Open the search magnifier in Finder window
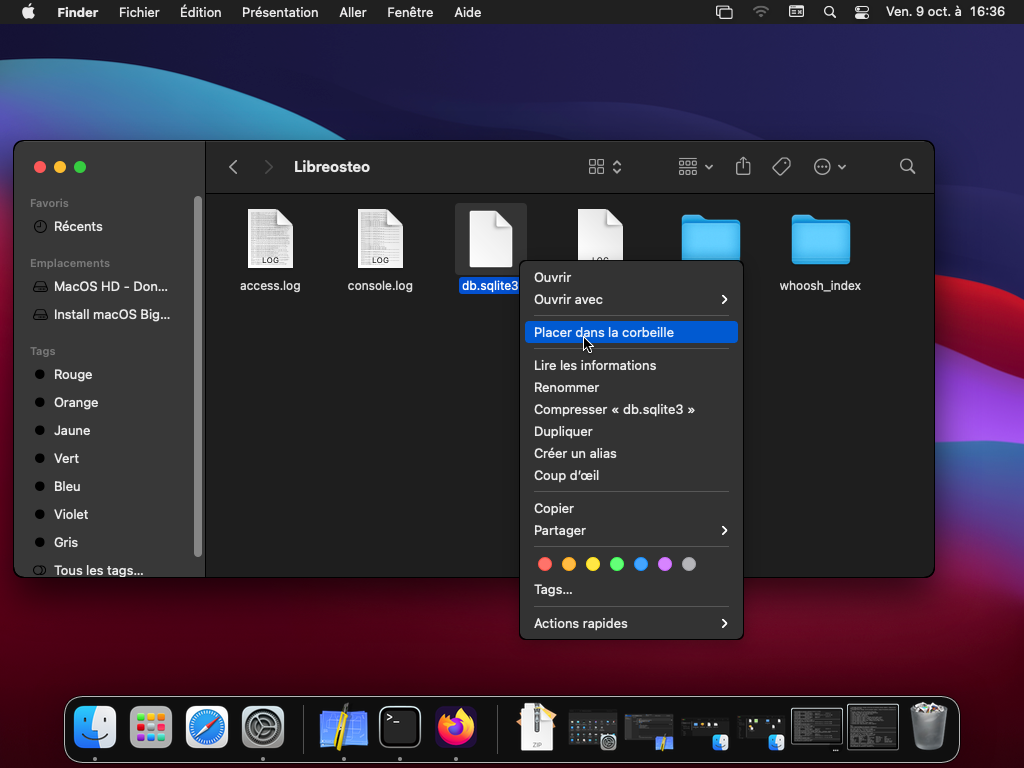 point(907,167)
